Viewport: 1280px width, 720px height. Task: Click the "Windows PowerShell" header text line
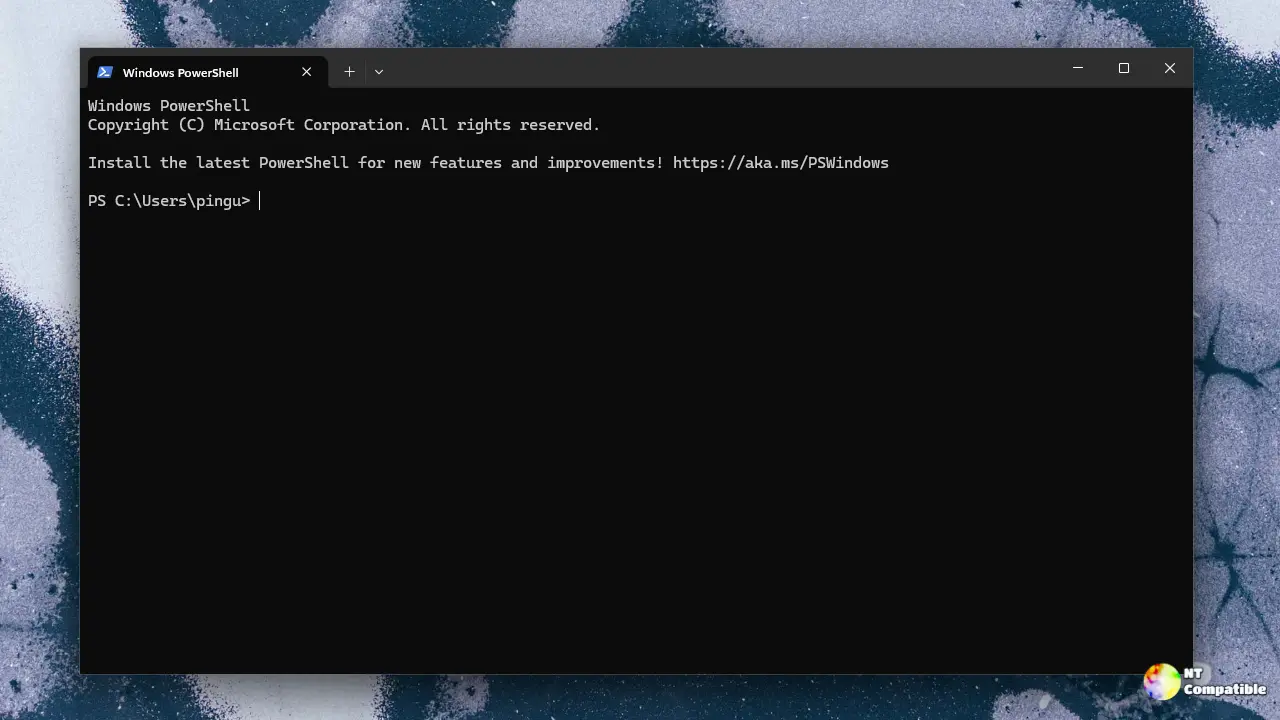pyautogui.click(x=169, y=106)
